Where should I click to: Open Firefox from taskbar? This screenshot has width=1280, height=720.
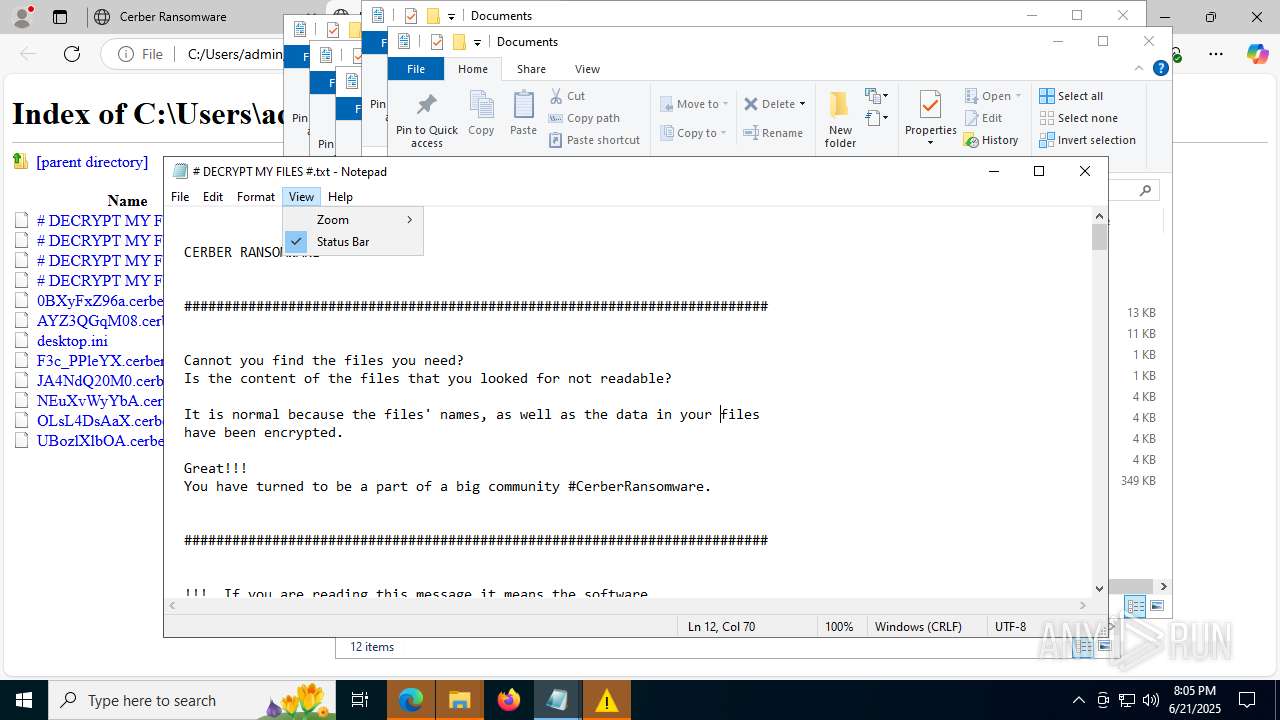click(509, 700)
